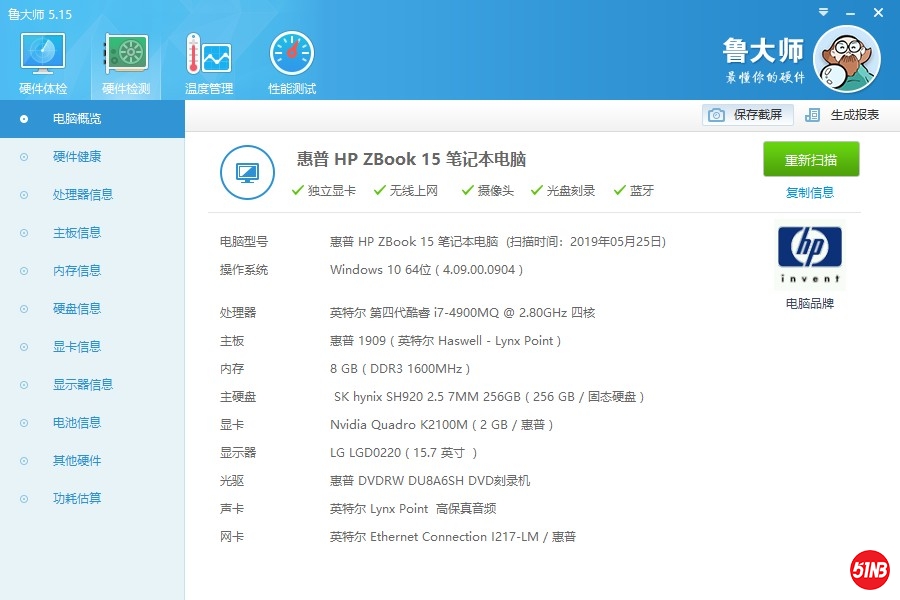Image resolution: width=900 pixels, height=600 pixels.
Task: Select 电脑概览 in the sidebar
Action: coord(77,119)
